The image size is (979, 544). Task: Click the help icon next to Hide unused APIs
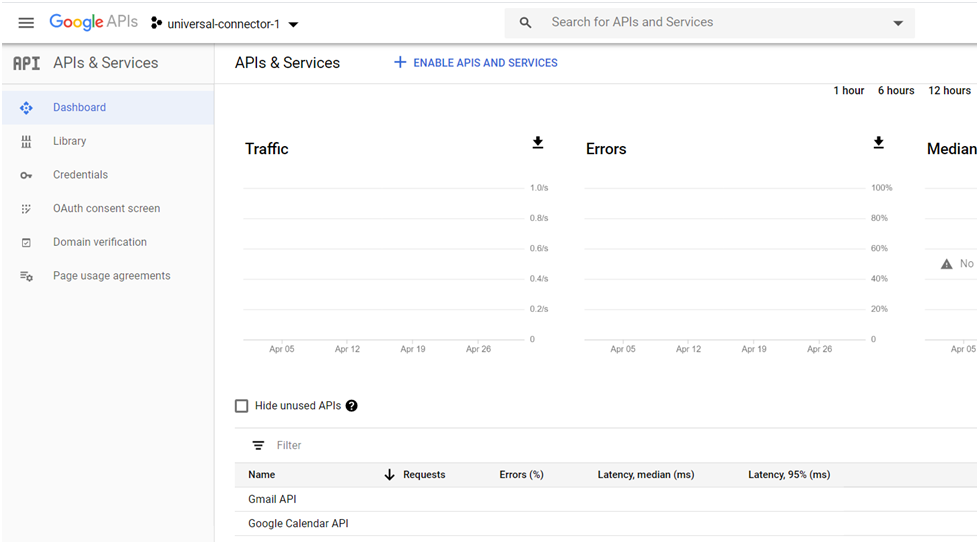pyautogui.click(x=352, y=406)
